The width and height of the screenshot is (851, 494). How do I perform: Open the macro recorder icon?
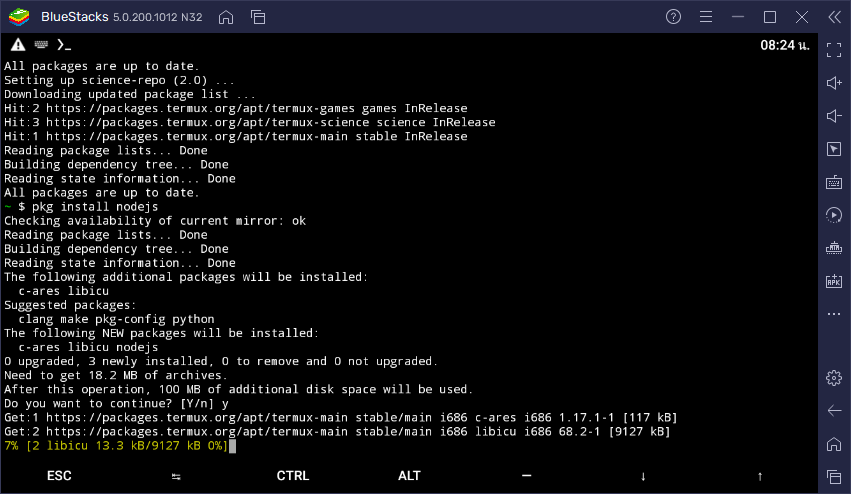(x=834, y=215)
